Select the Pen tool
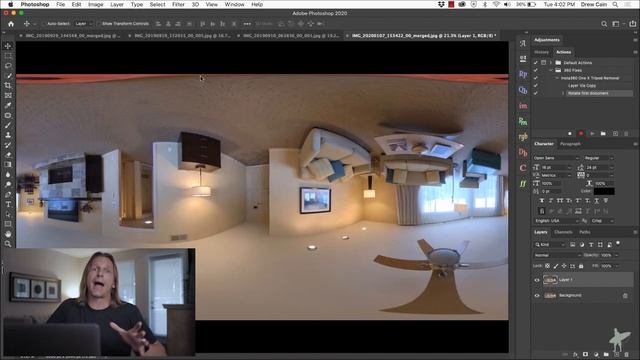 tap(8, 194)
